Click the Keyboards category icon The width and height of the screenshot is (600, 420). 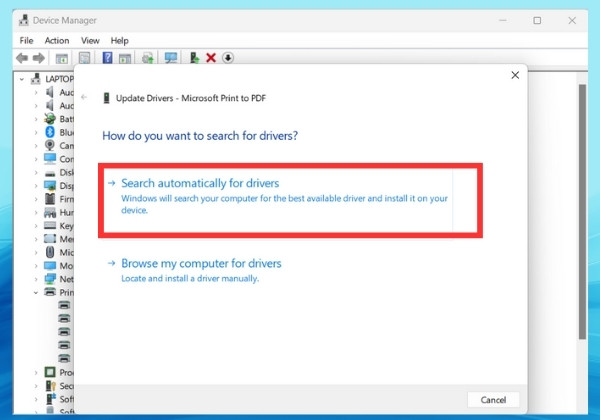50,225
